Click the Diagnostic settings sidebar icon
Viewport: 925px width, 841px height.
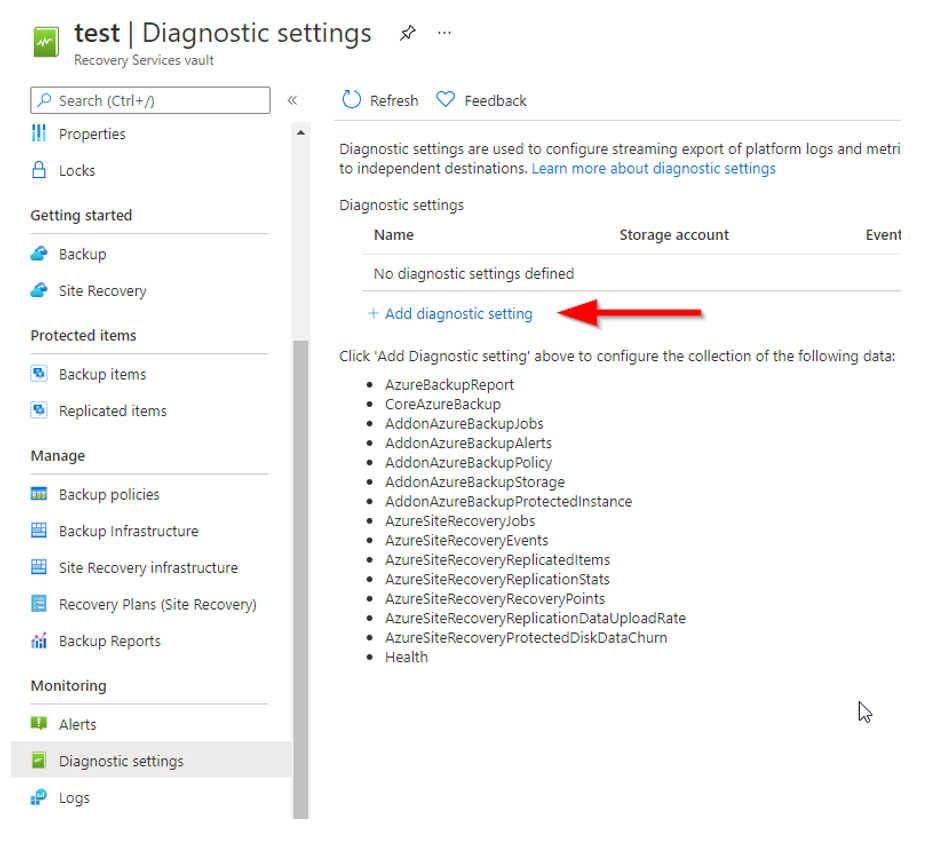pos(39,760)
